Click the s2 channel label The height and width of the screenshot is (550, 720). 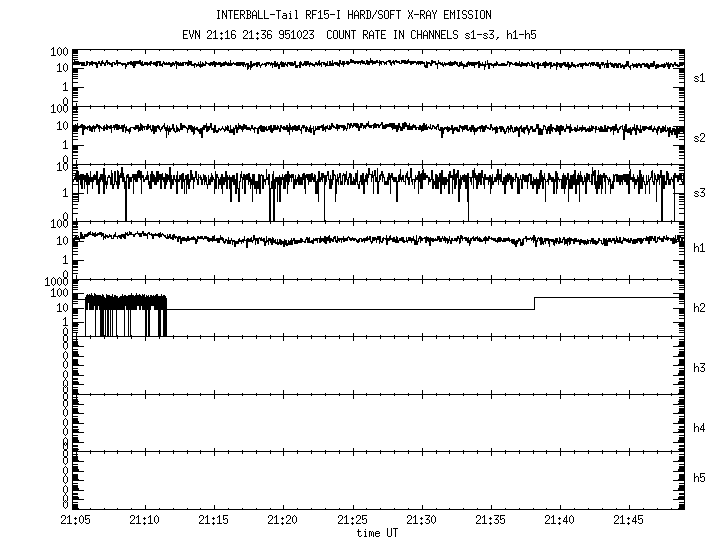[700, 137]
